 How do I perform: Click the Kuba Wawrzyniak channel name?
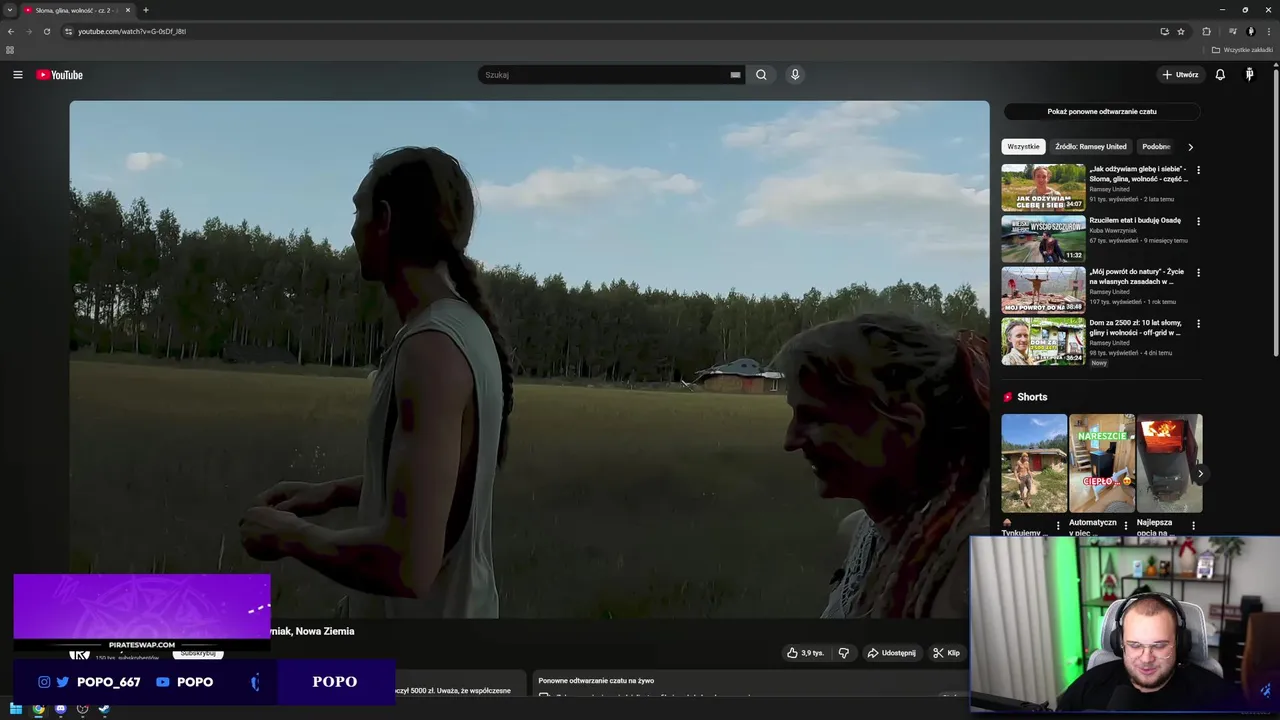pos(1115,231)
